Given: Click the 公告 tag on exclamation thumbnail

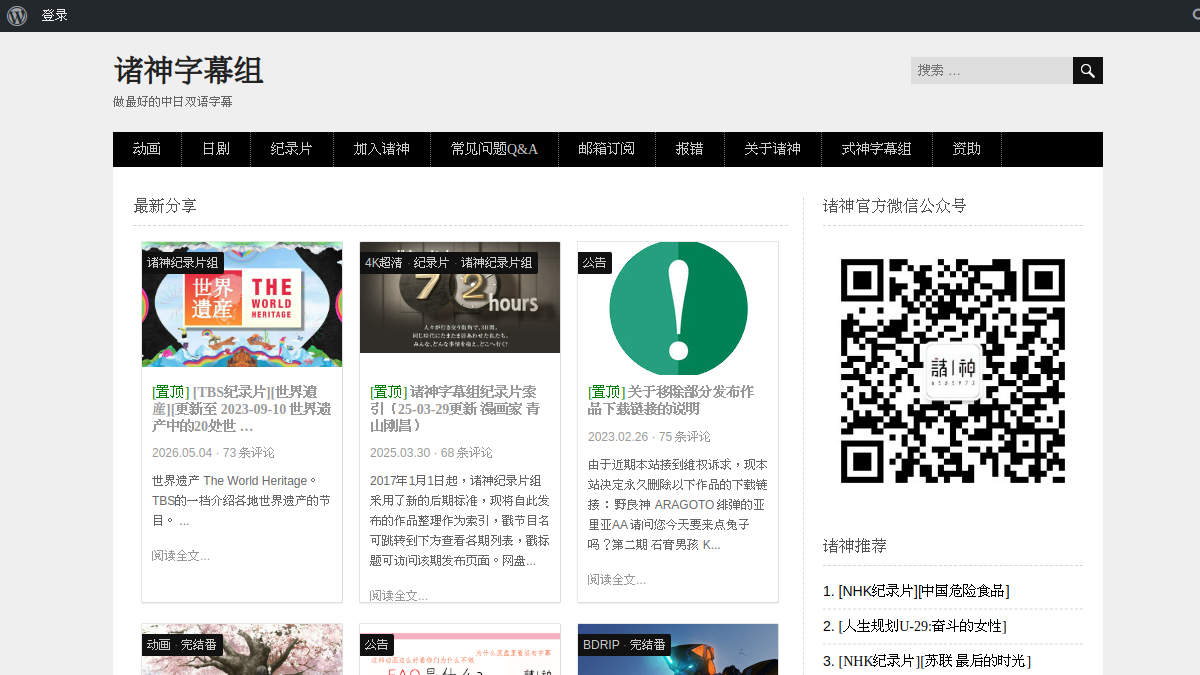Looking at the screenshot, I should (x=595, y=262).
